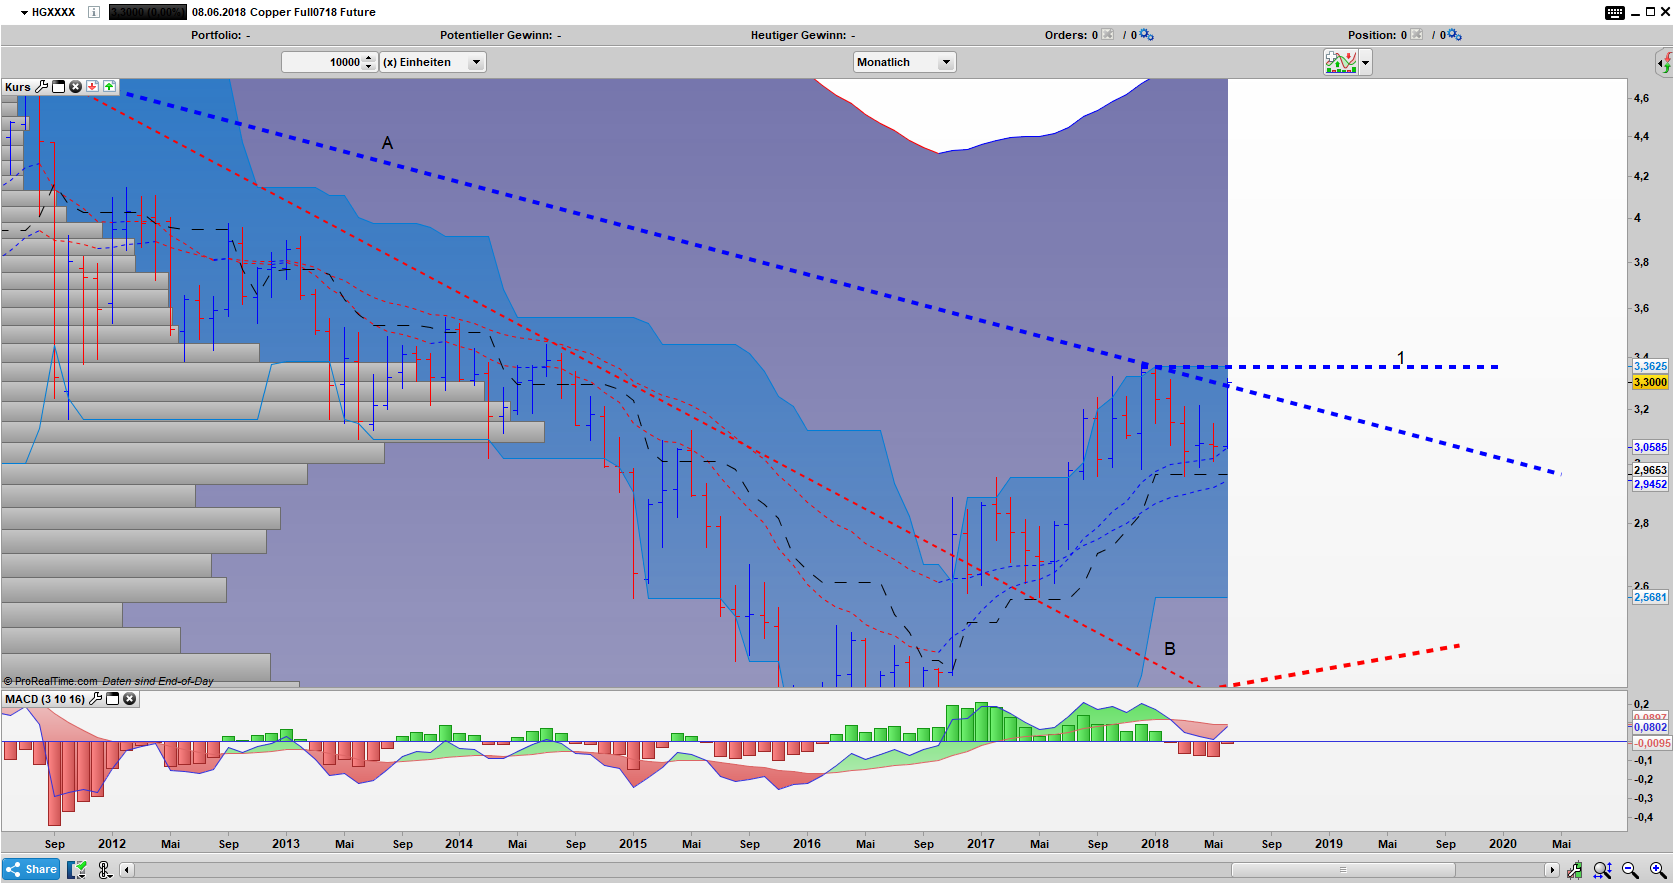The height and width of the screenshot is (887, 1676).
Task: Move the Kurs panel down with the red arrow
Action: [92, 87]
